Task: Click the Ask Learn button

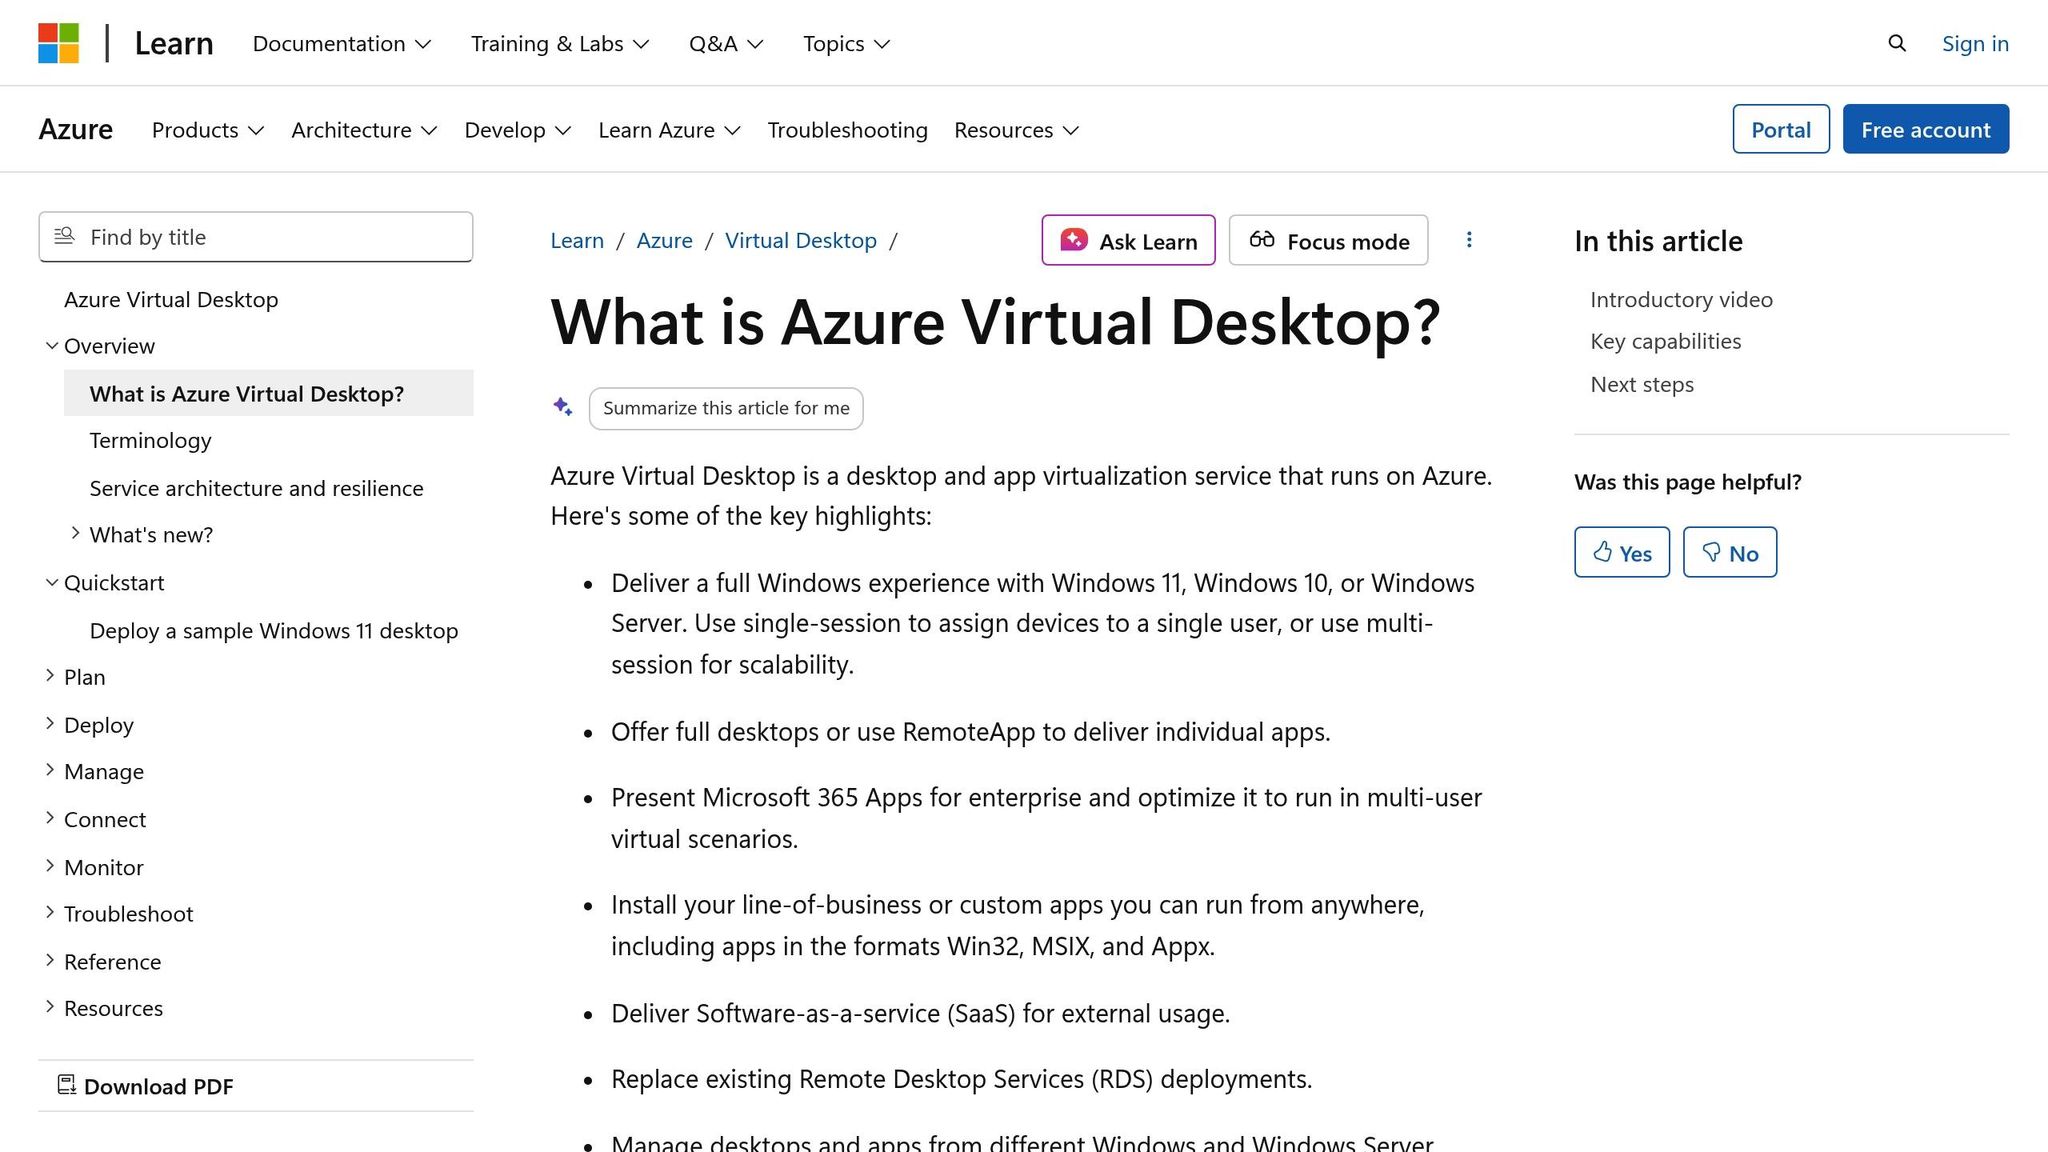Action: pyautogui.click(x=1128, y=240)
